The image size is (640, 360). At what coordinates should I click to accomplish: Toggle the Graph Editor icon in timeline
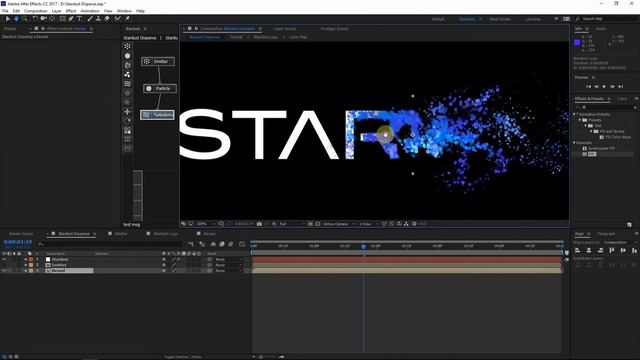coord(242,244)
